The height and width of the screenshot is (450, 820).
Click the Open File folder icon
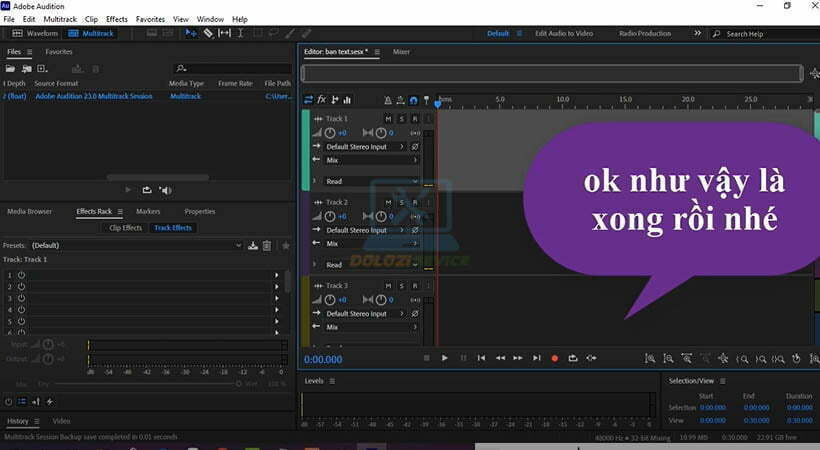tap(11, 69)
